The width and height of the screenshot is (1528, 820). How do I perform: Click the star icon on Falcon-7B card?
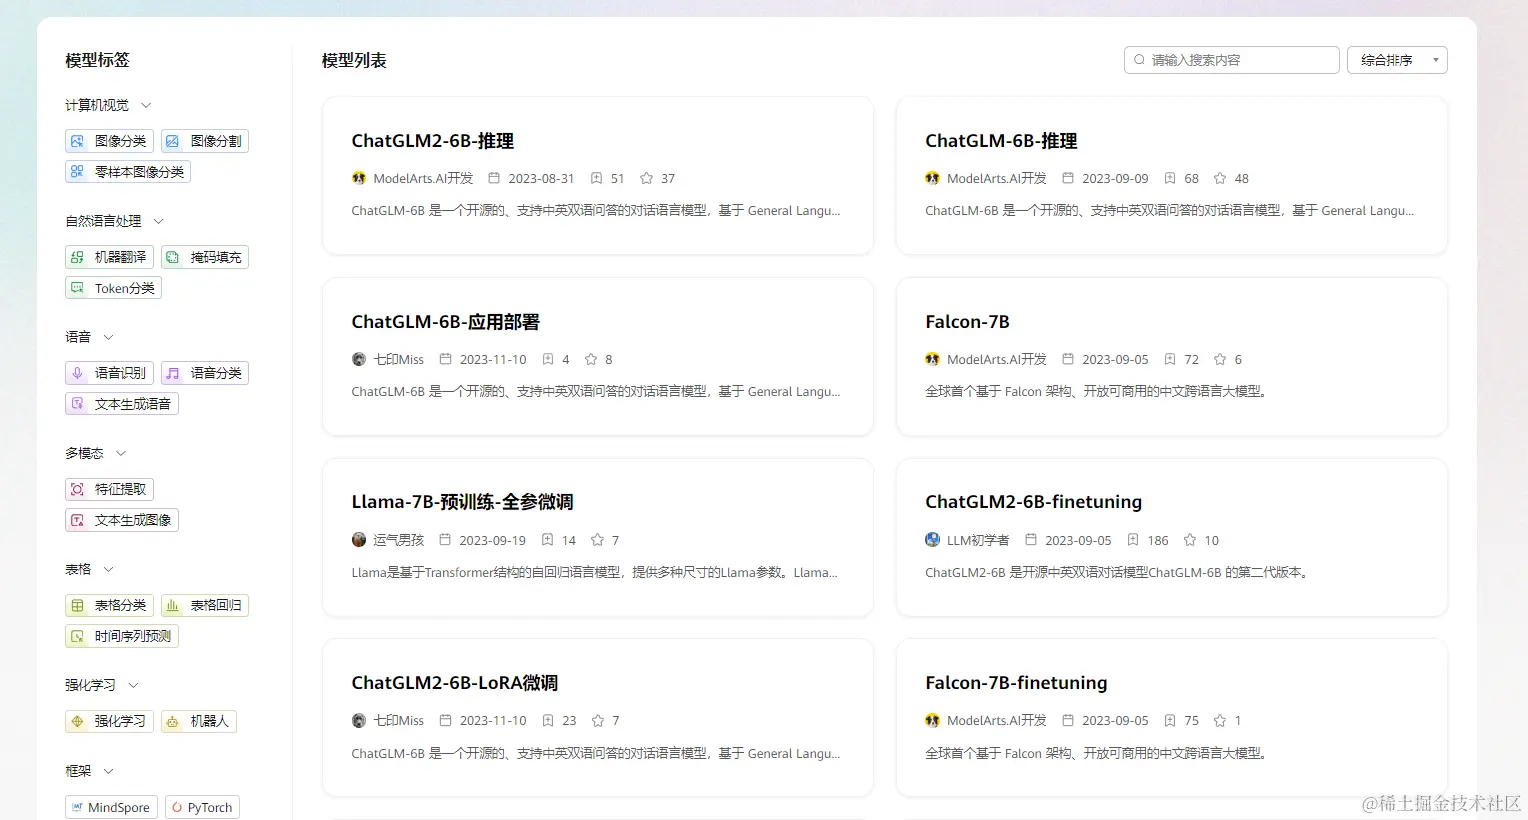click(1220, 359)
